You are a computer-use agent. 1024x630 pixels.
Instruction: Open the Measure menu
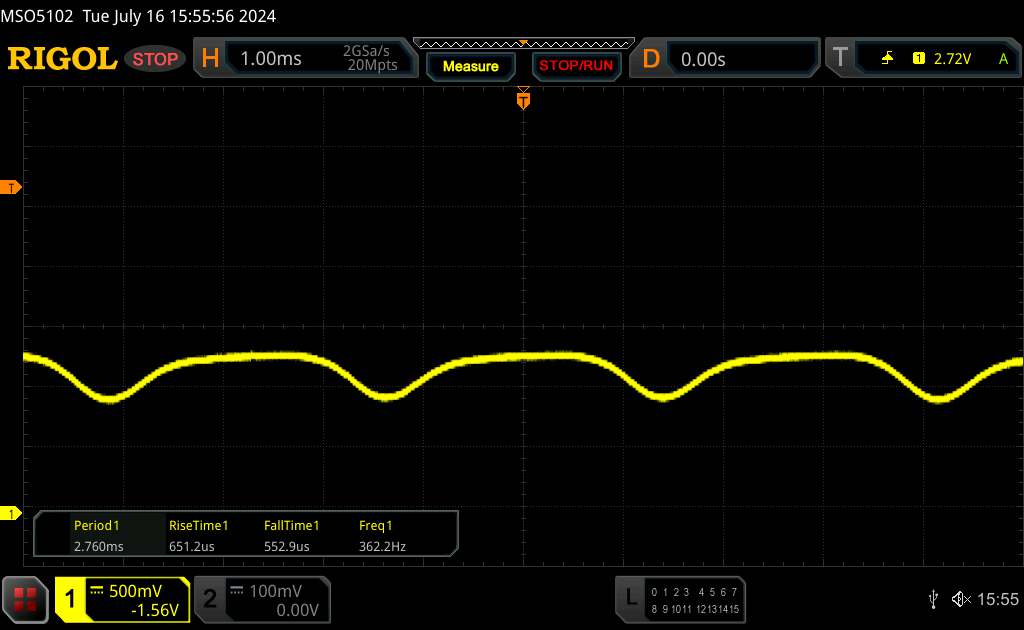point(470,66)
